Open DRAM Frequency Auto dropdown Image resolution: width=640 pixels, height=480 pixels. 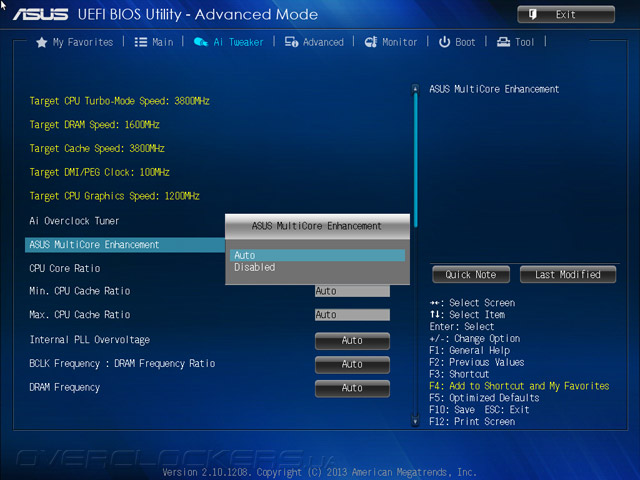click(352, 388)
